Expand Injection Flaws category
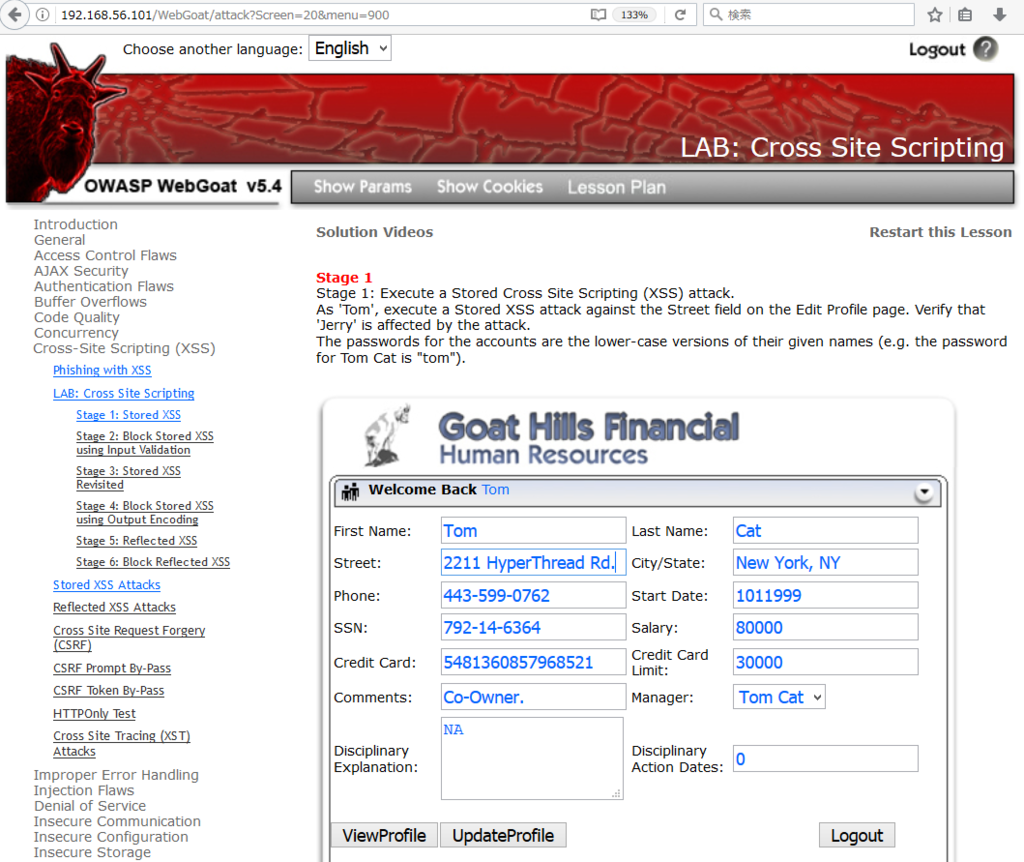Screen dimensions: 1024x862 click(84, 790)
